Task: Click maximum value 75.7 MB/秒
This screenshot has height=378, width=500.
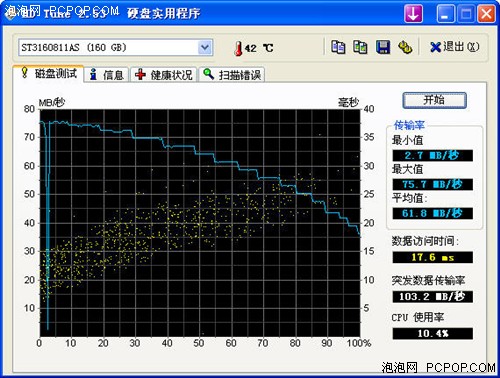Action: click(433, 184)
